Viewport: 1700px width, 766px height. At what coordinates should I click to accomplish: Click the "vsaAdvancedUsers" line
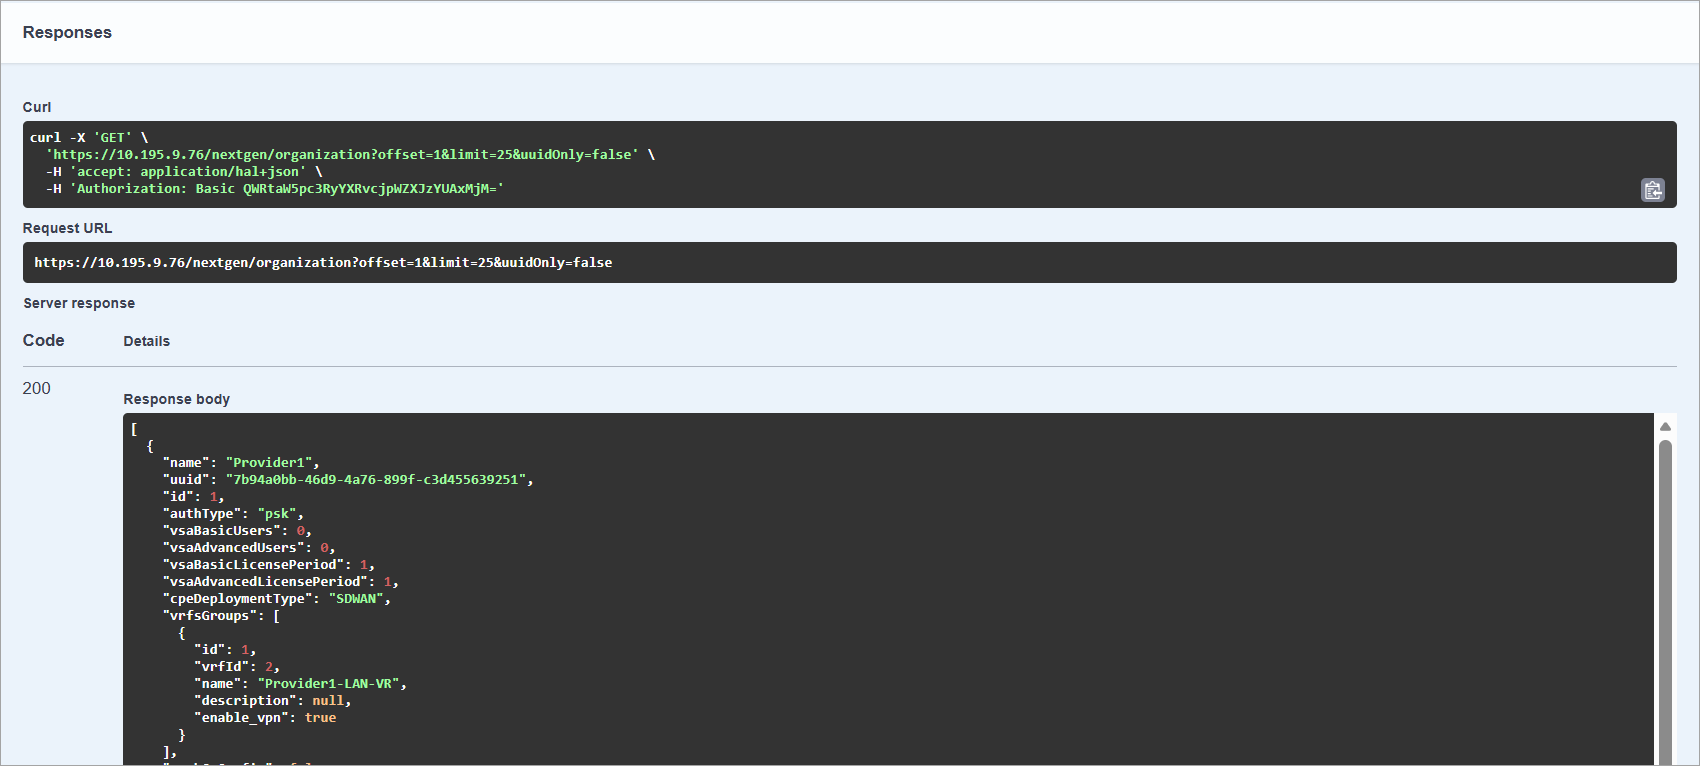point(249,548)
